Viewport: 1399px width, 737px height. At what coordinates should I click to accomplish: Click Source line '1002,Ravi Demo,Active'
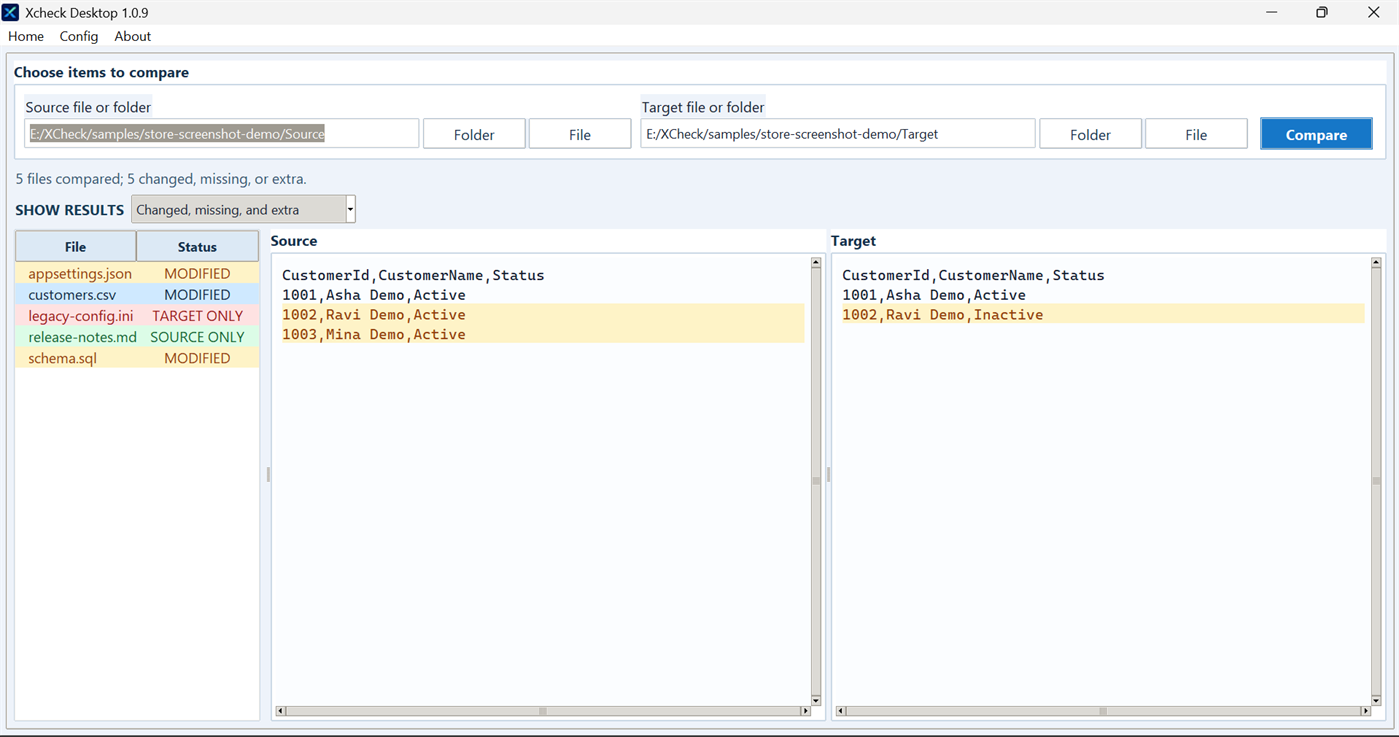pyautogui.click(x=374, y=314)
